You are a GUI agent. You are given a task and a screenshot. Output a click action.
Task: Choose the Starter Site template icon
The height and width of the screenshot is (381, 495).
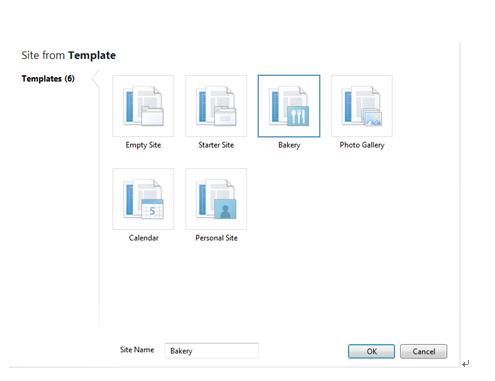[x=216, y=106]
